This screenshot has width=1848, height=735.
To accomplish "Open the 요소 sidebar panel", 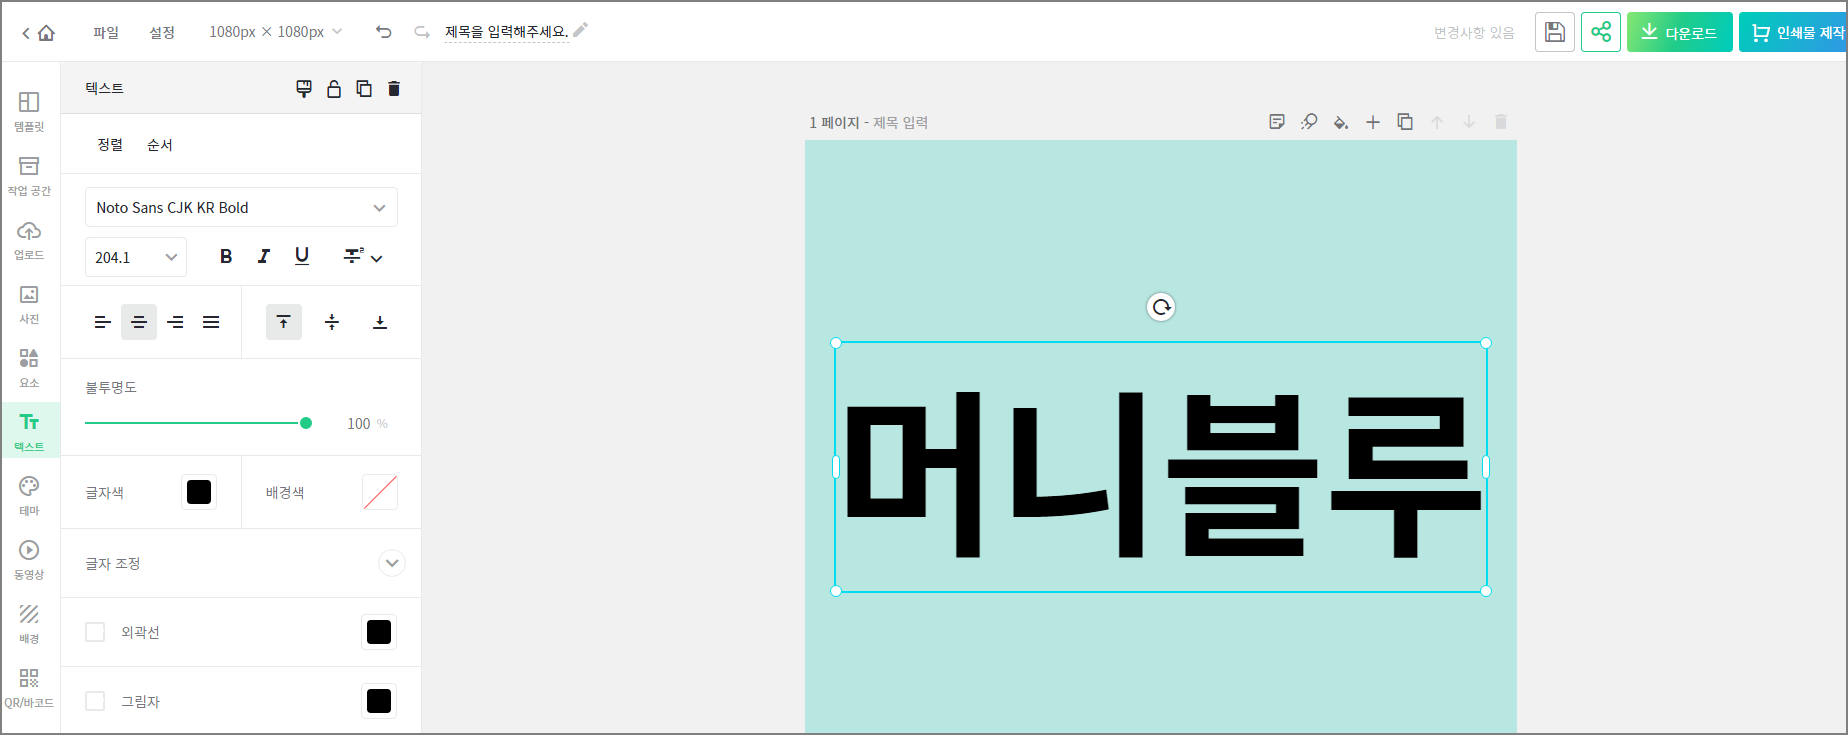I will [29, 367].
